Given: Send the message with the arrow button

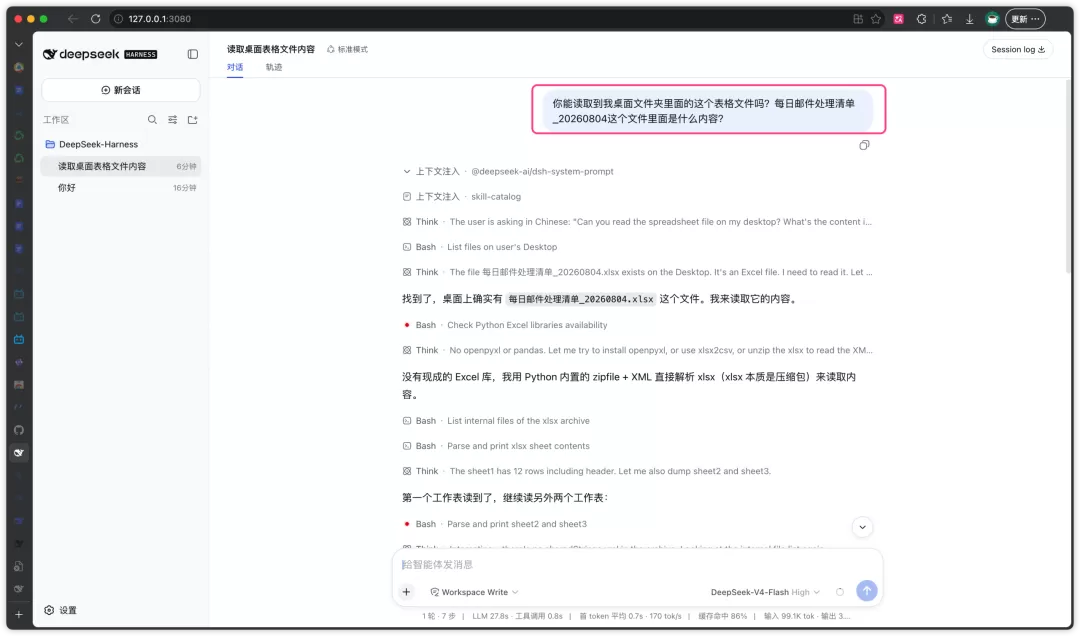Looking at the screenshot, I should [866, 591].
